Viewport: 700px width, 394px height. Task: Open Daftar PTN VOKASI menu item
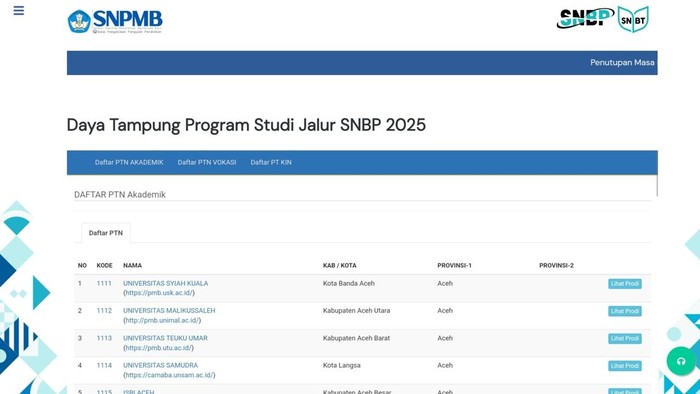[207, 162]
